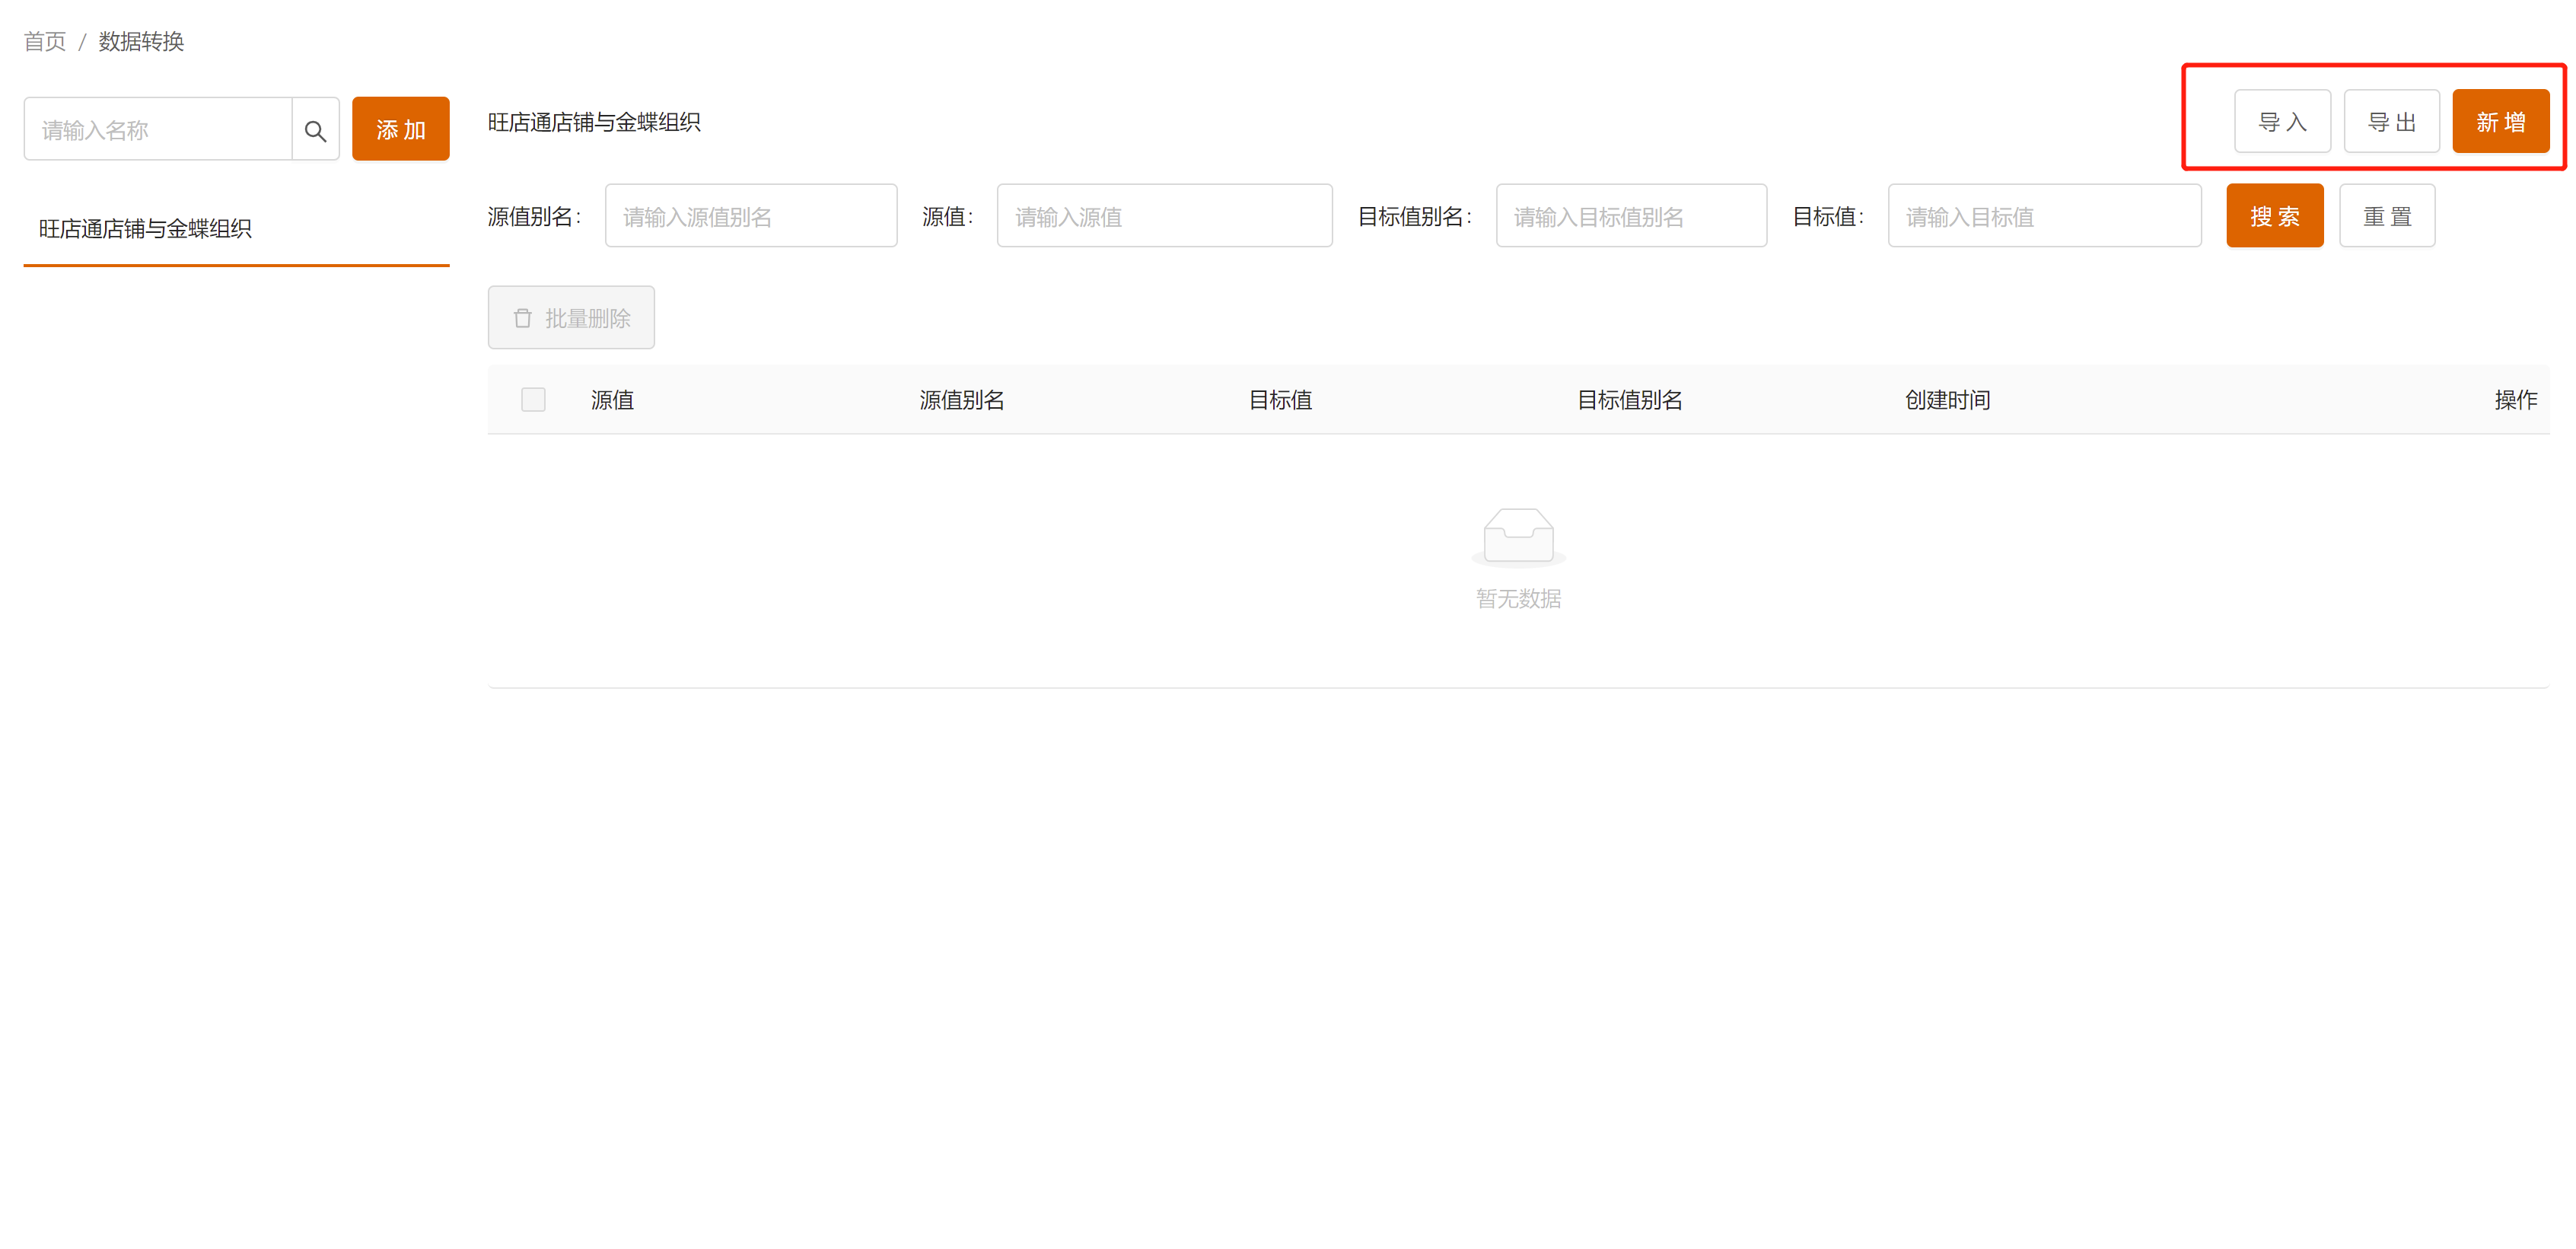The image size is (2576, 1249).
Task: Click the 源值 table column header
Action: pos(612,400)
